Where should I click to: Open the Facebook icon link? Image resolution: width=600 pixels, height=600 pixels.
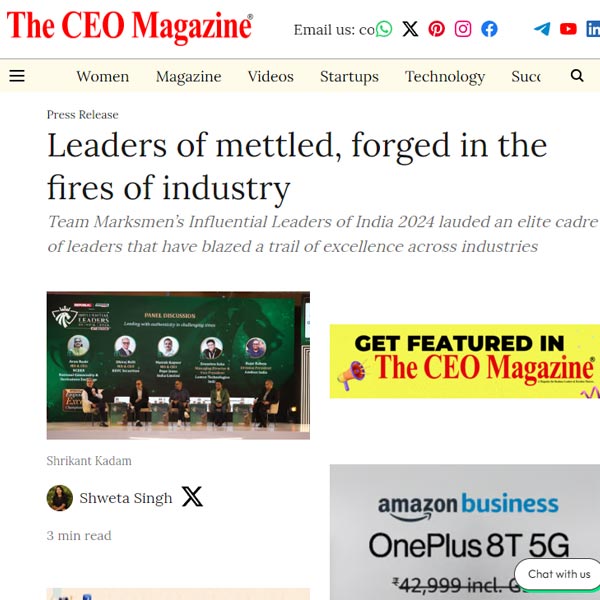[489, 29]
